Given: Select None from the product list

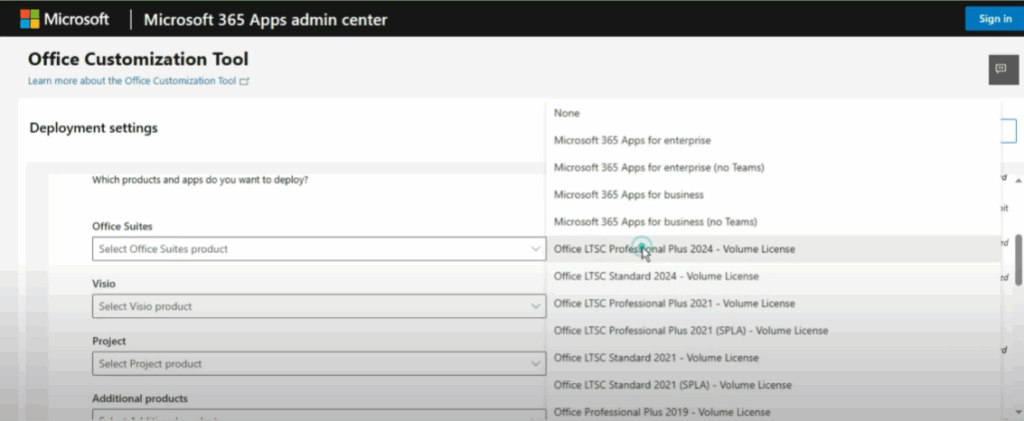Looking at the screenshot, I should click(x=773, y=113).
